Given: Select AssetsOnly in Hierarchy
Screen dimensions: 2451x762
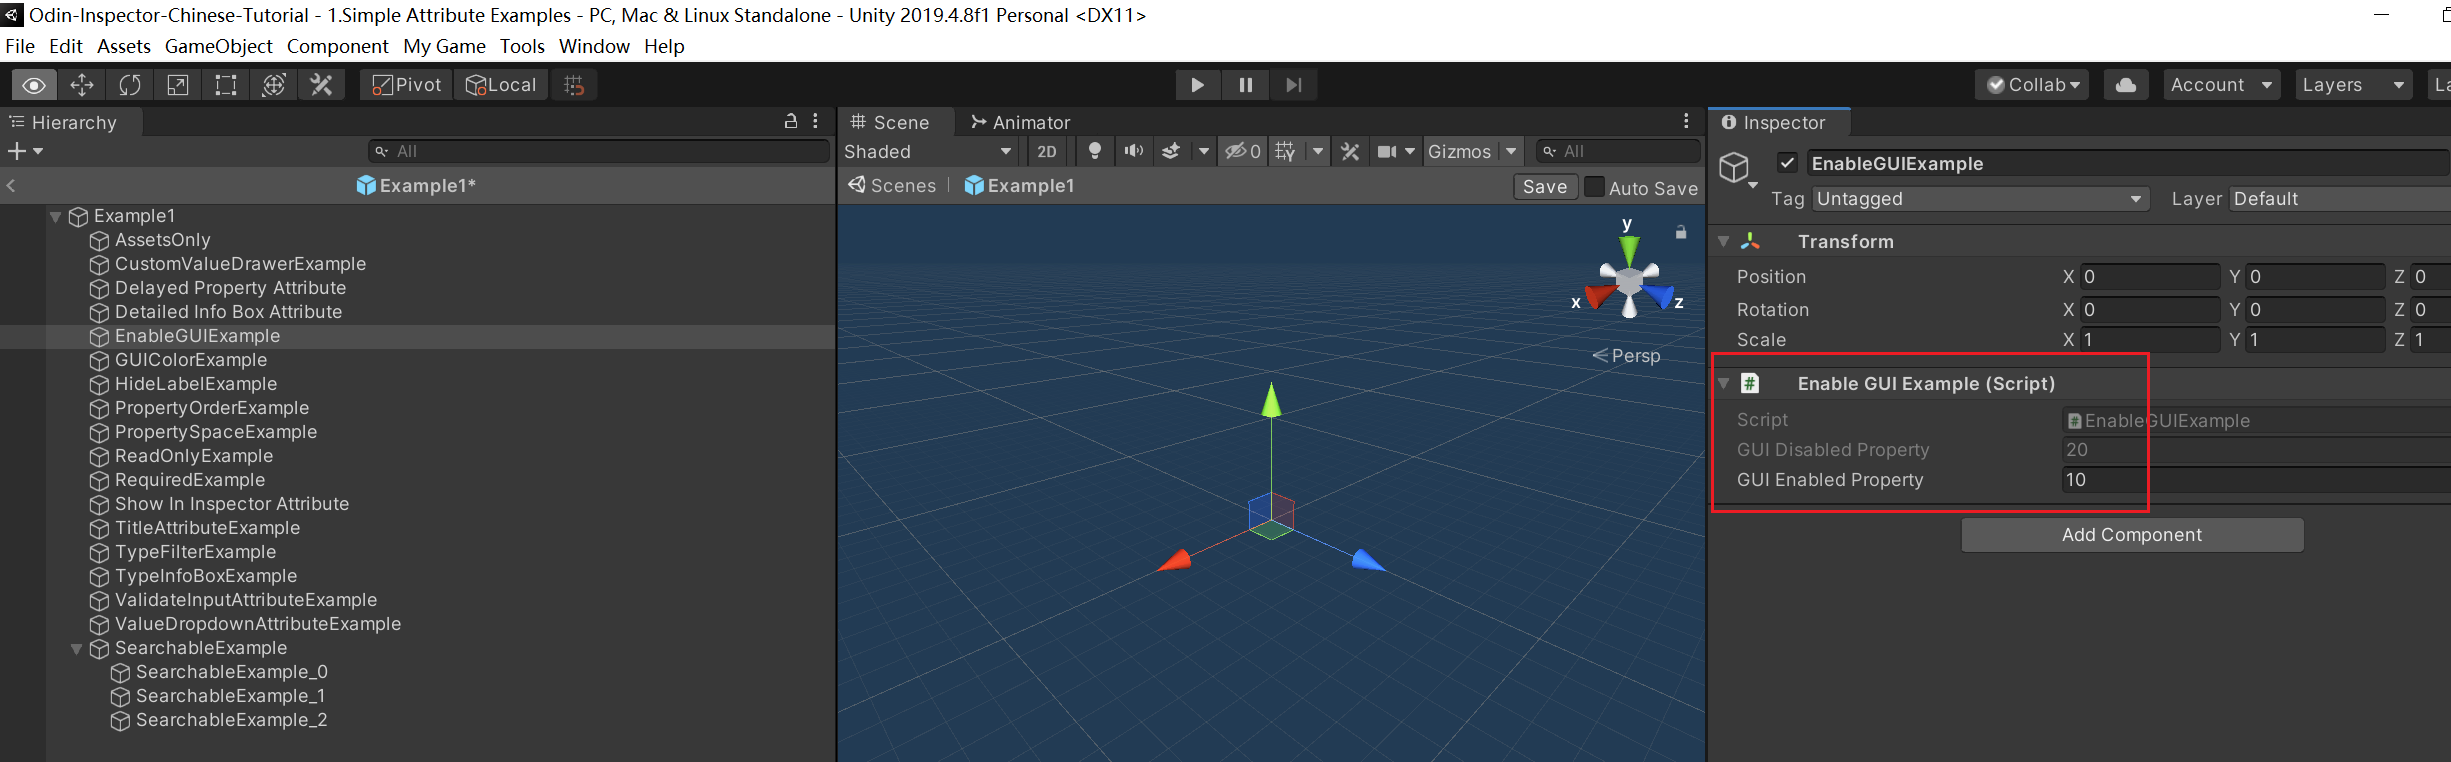Looking at the screenshot, I should [x=162, y=240].
